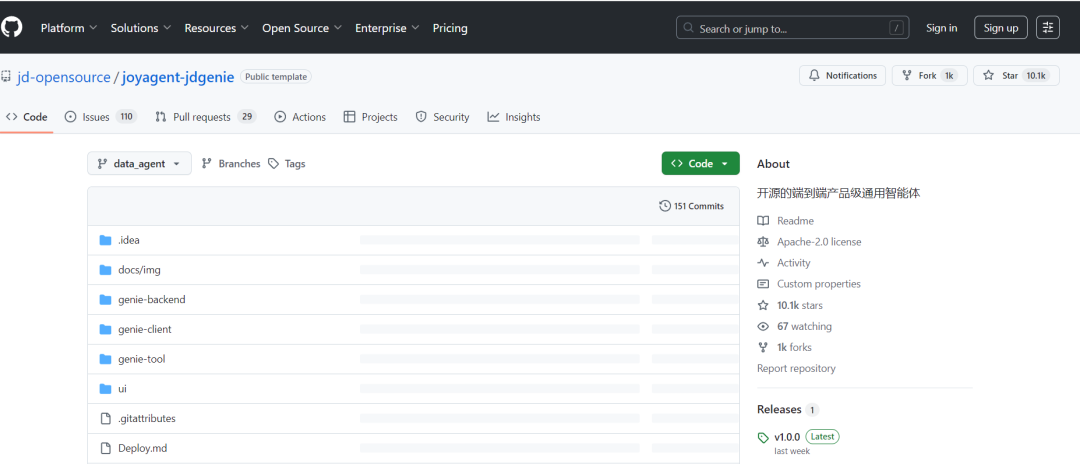Click the Latest release badge
The image size is (1080, 464).
(822, 436)
